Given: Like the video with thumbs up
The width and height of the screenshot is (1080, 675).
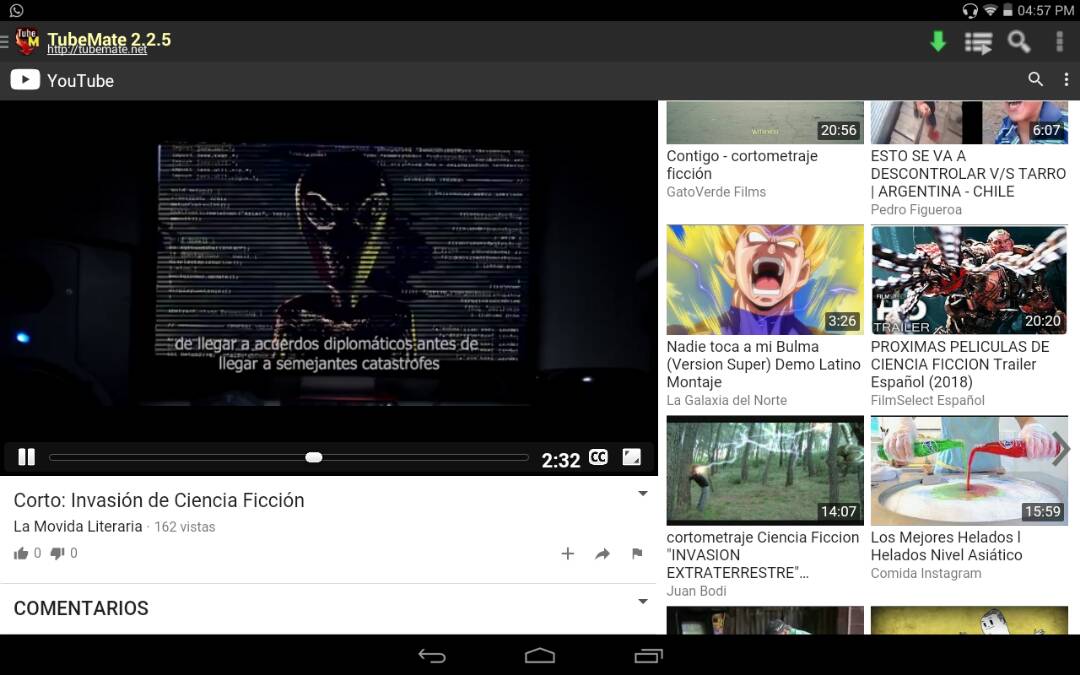Looking at the screenshot, I should coord(21,553).
